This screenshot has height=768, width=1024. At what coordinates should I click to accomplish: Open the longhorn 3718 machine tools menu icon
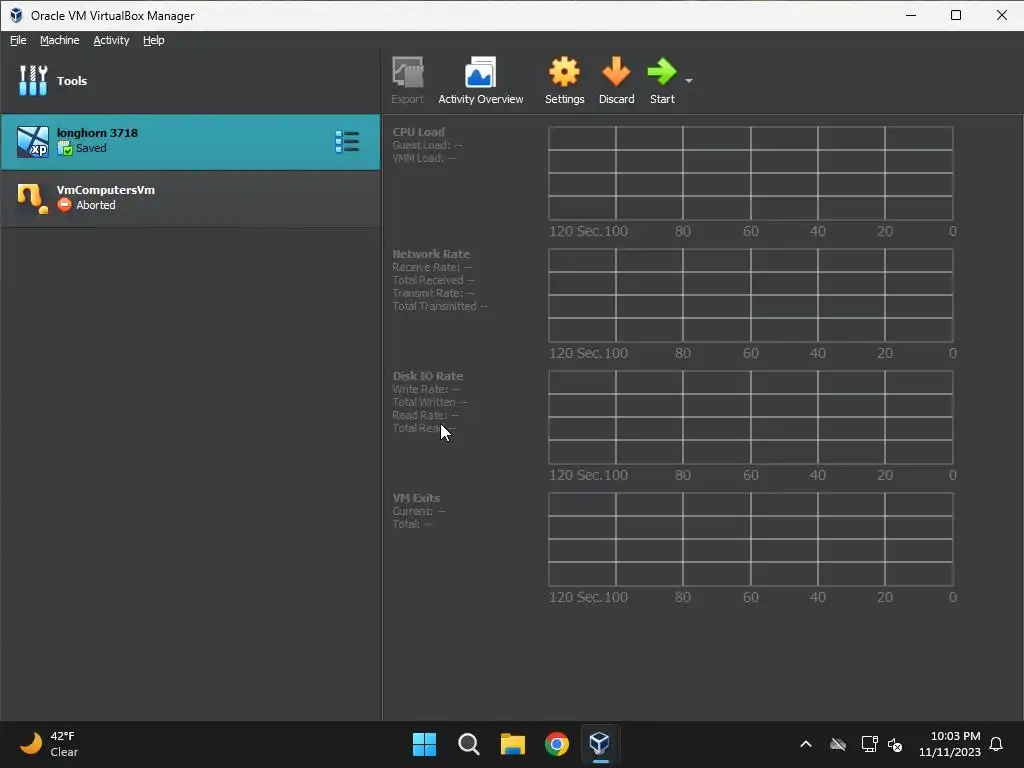click(347, 142)
